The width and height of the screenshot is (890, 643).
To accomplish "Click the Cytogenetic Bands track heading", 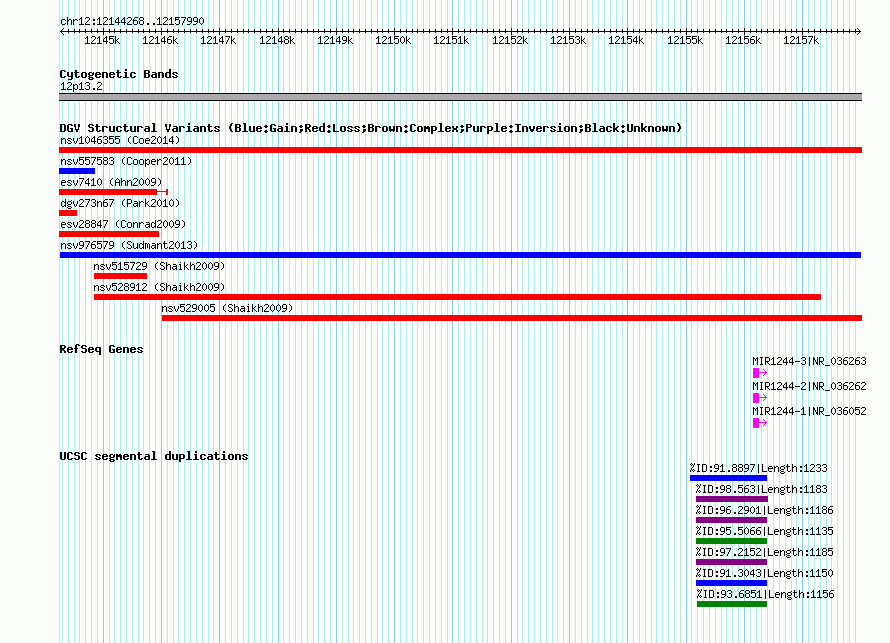I will coord(119,74).
